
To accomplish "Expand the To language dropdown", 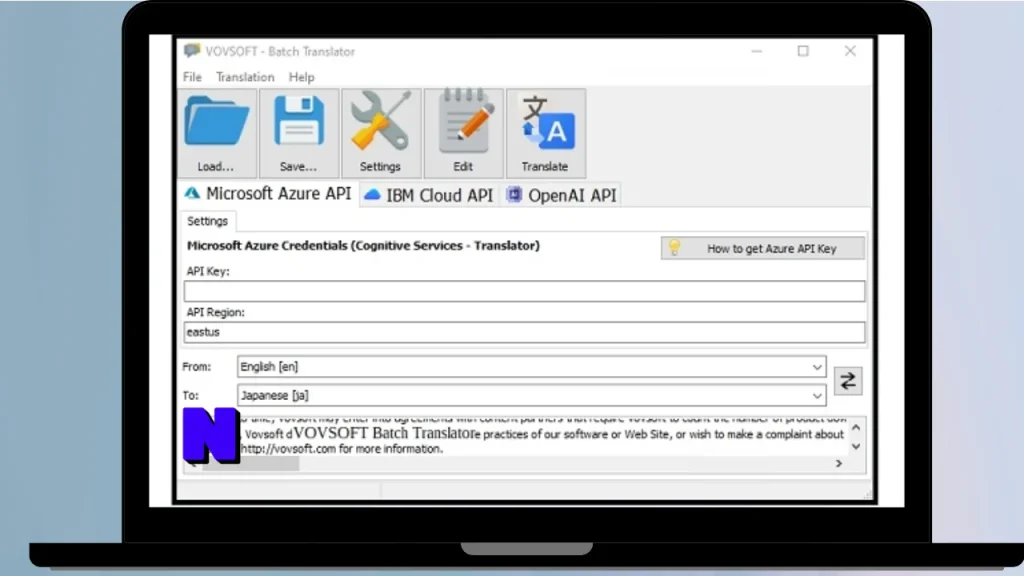I will click(816, 396).
